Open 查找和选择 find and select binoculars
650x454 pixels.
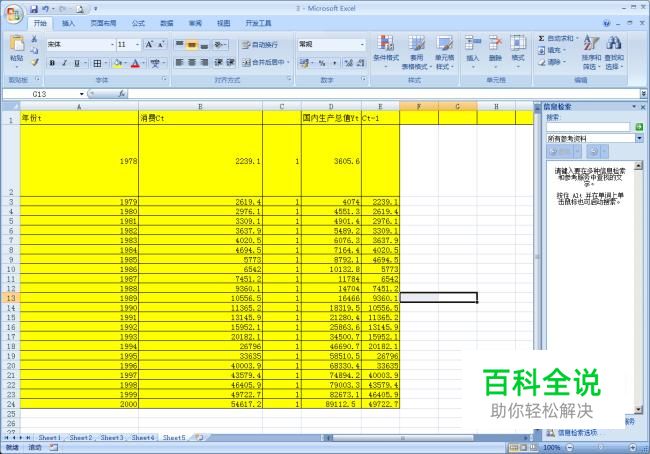614,52
